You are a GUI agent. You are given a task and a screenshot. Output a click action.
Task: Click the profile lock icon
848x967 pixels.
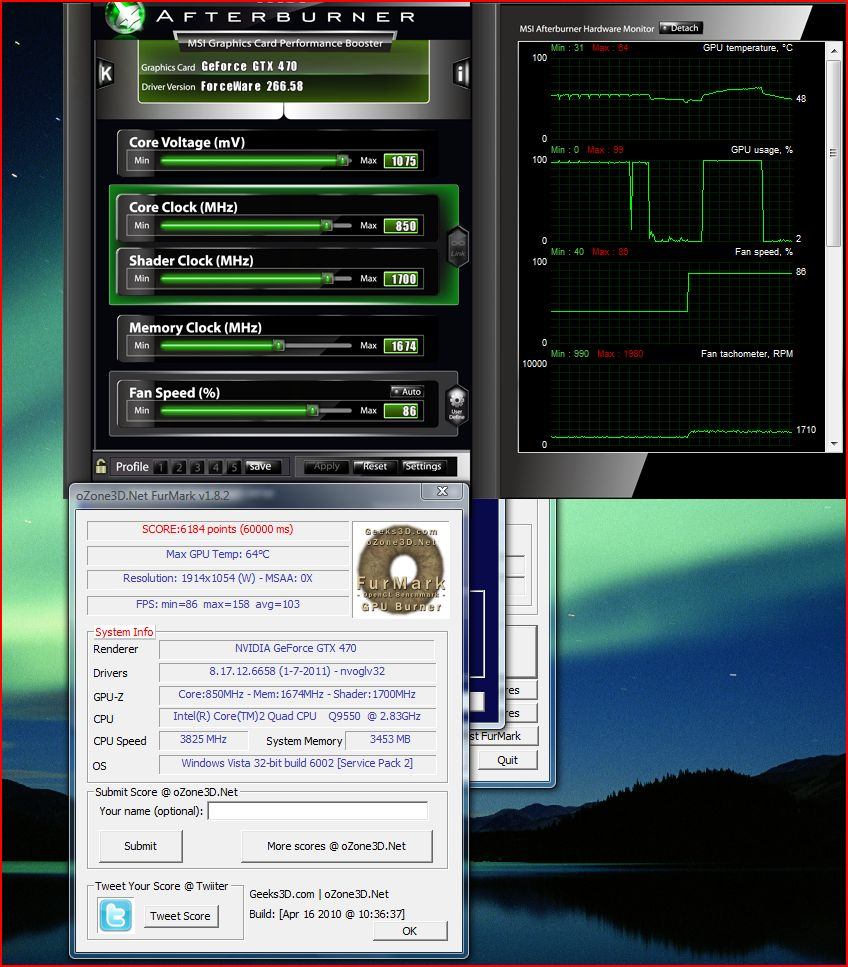101,466
